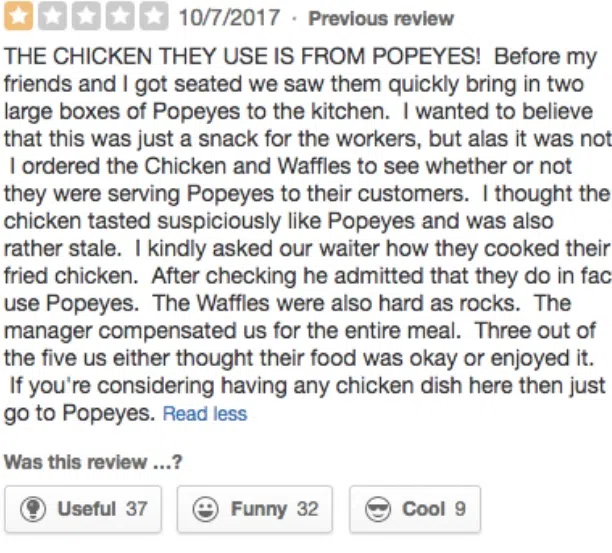Click the Previous review label
Viewport: 612px width, 553px height.
[380, 19]
